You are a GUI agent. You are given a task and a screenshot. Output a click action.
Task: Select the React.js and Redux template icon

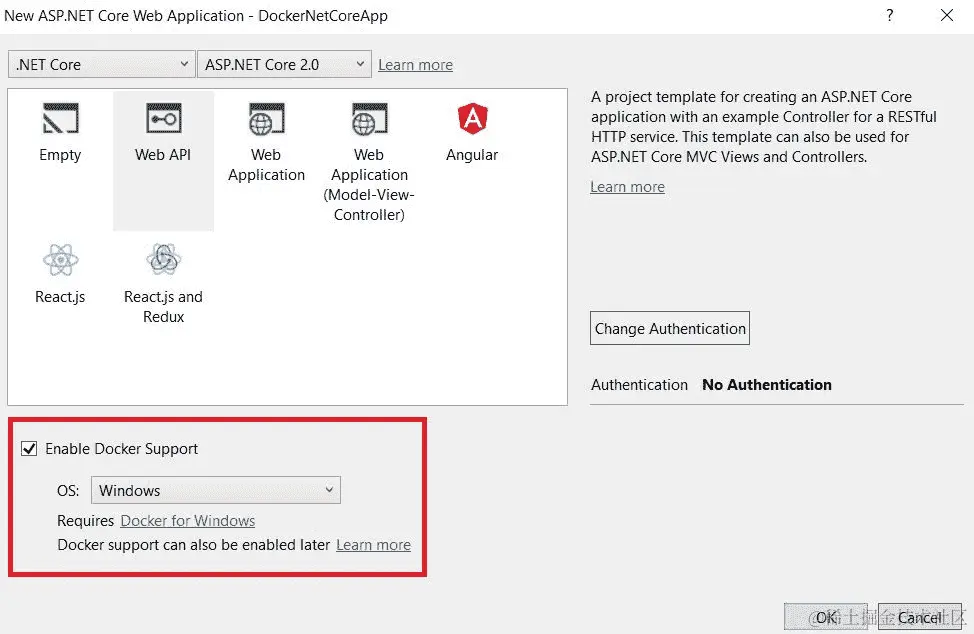pos(163,260)
